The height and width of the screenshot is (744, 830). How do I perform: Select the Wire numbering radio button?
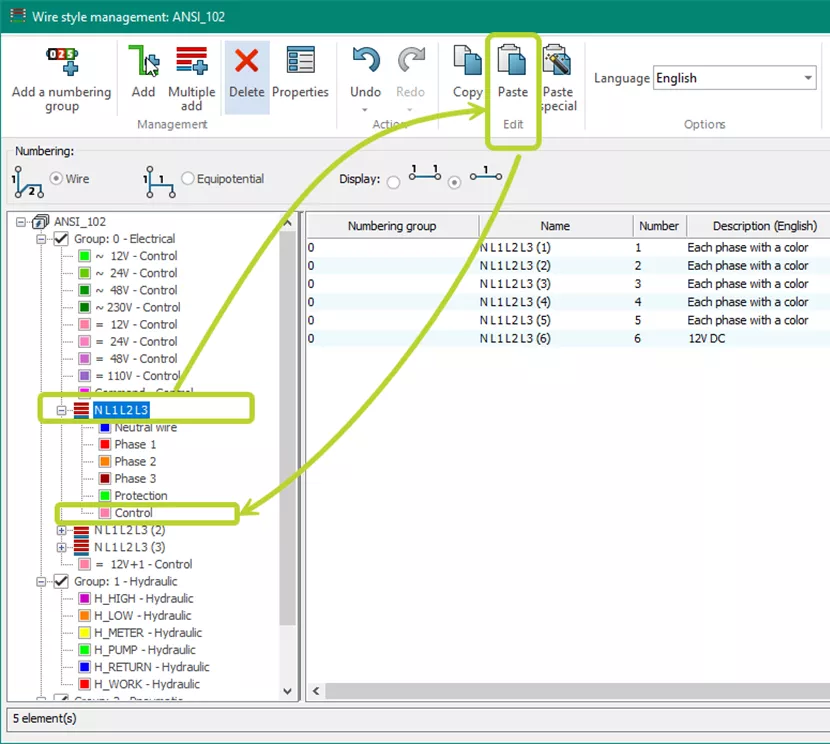tap(57, 179)
